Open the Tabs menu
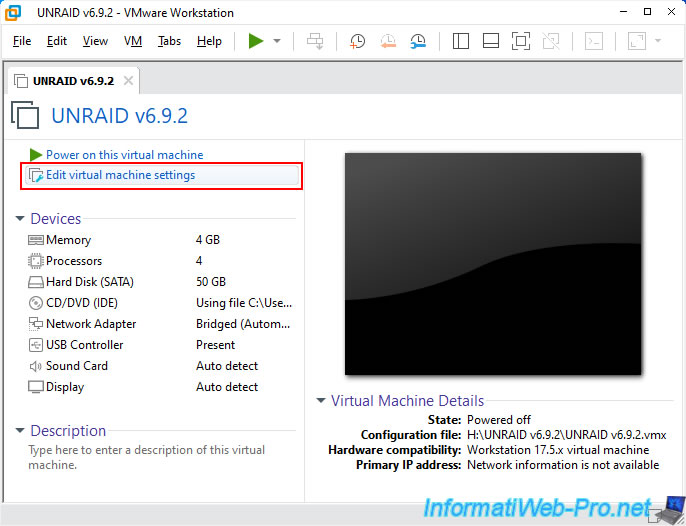686x526 pixels. coord(169,41)
